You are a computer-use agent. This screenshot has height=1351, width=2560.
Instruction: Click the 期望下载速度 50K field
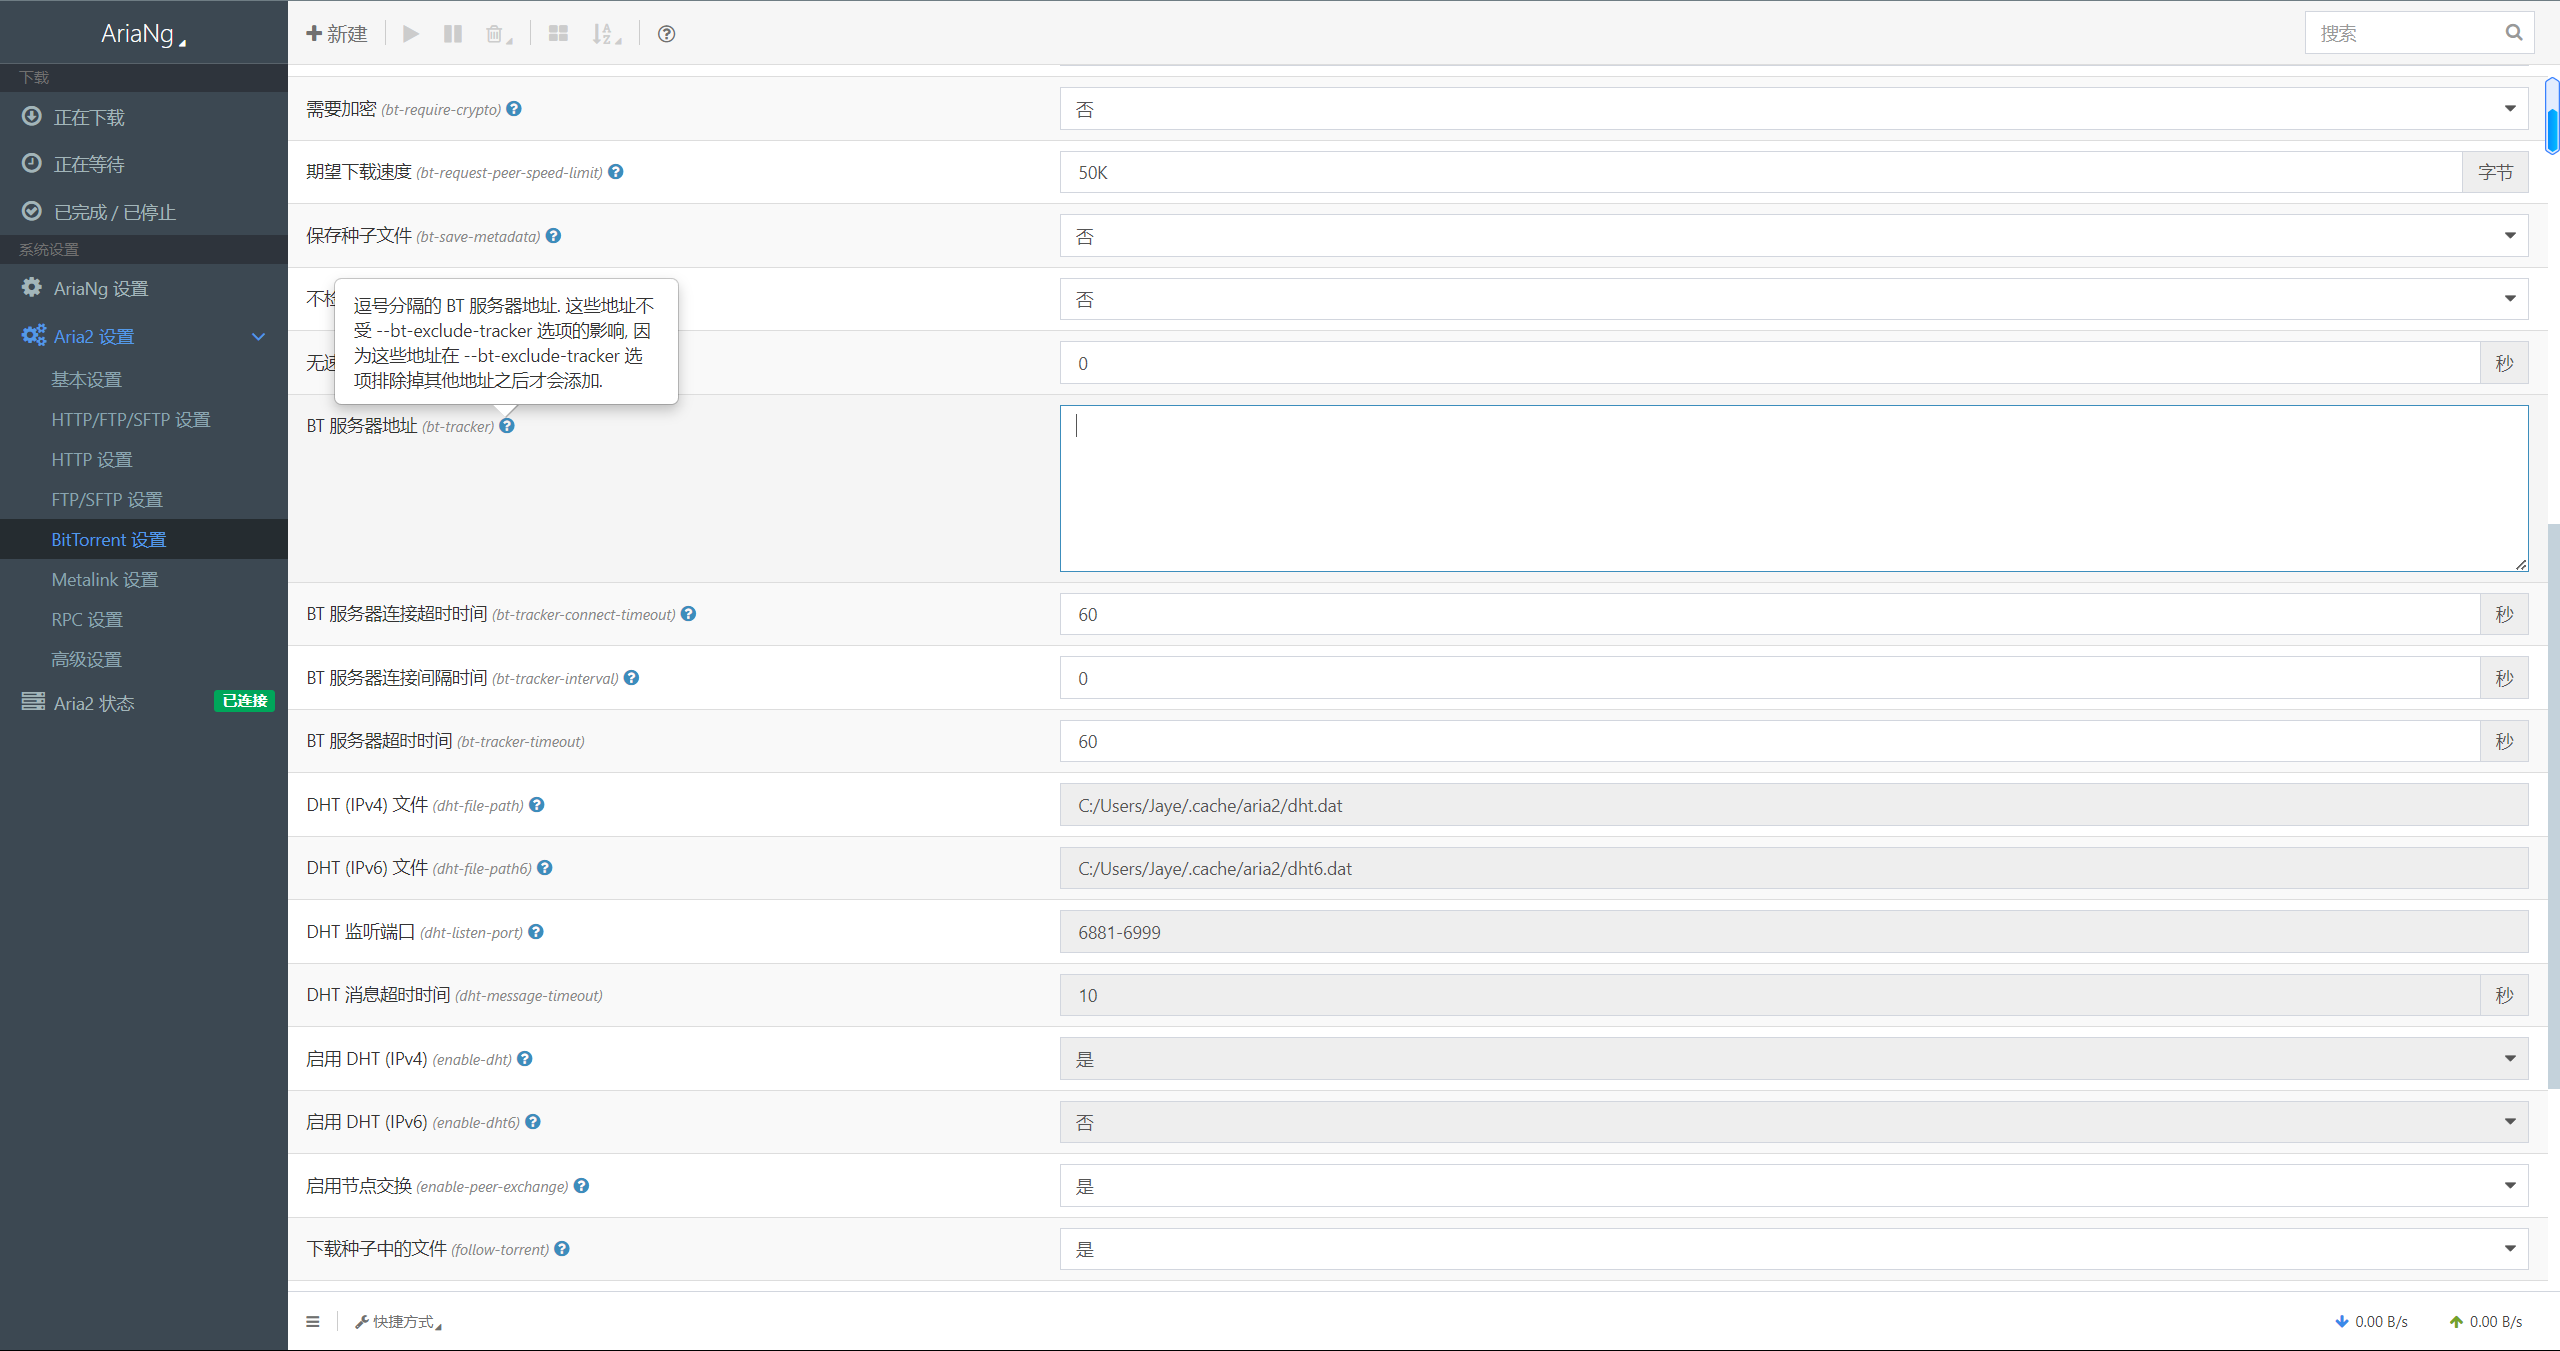[1761, 172]
